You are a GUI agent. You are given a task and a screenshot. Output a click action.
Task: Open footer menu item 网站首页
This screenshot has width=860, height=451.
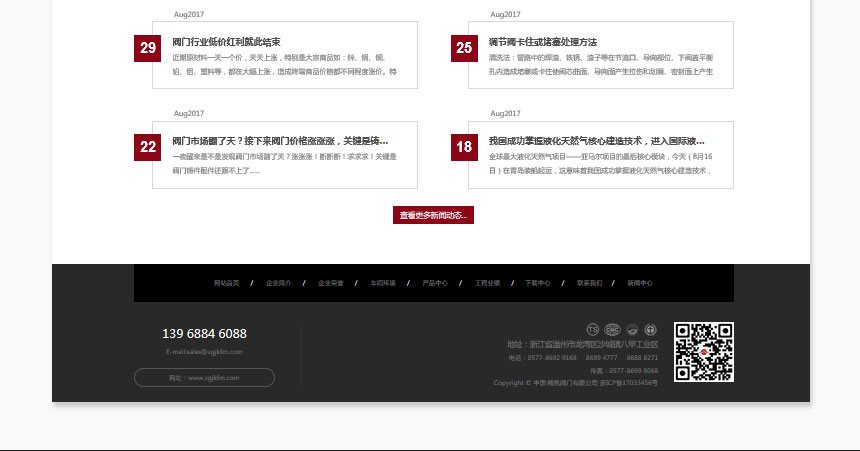(226, 283)
